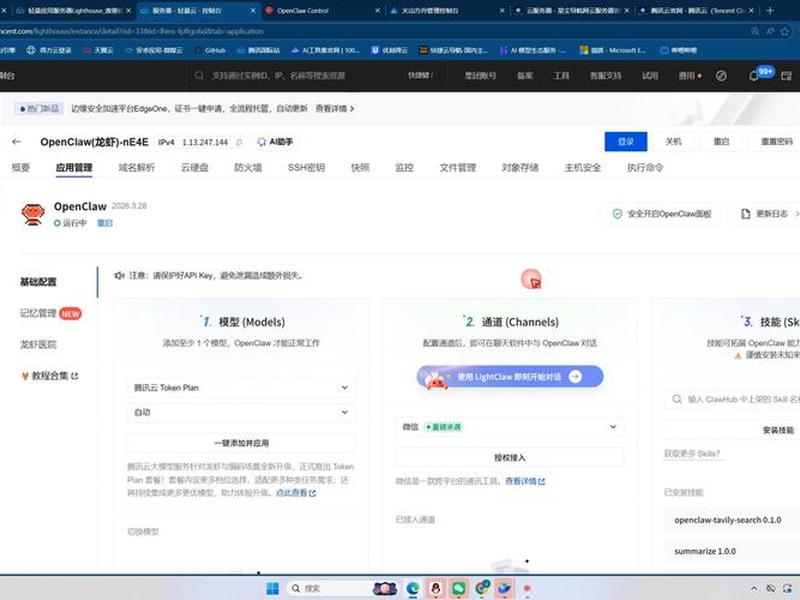Click the 重置密码 button
This screenshot has width=800, height=600.
776,142
